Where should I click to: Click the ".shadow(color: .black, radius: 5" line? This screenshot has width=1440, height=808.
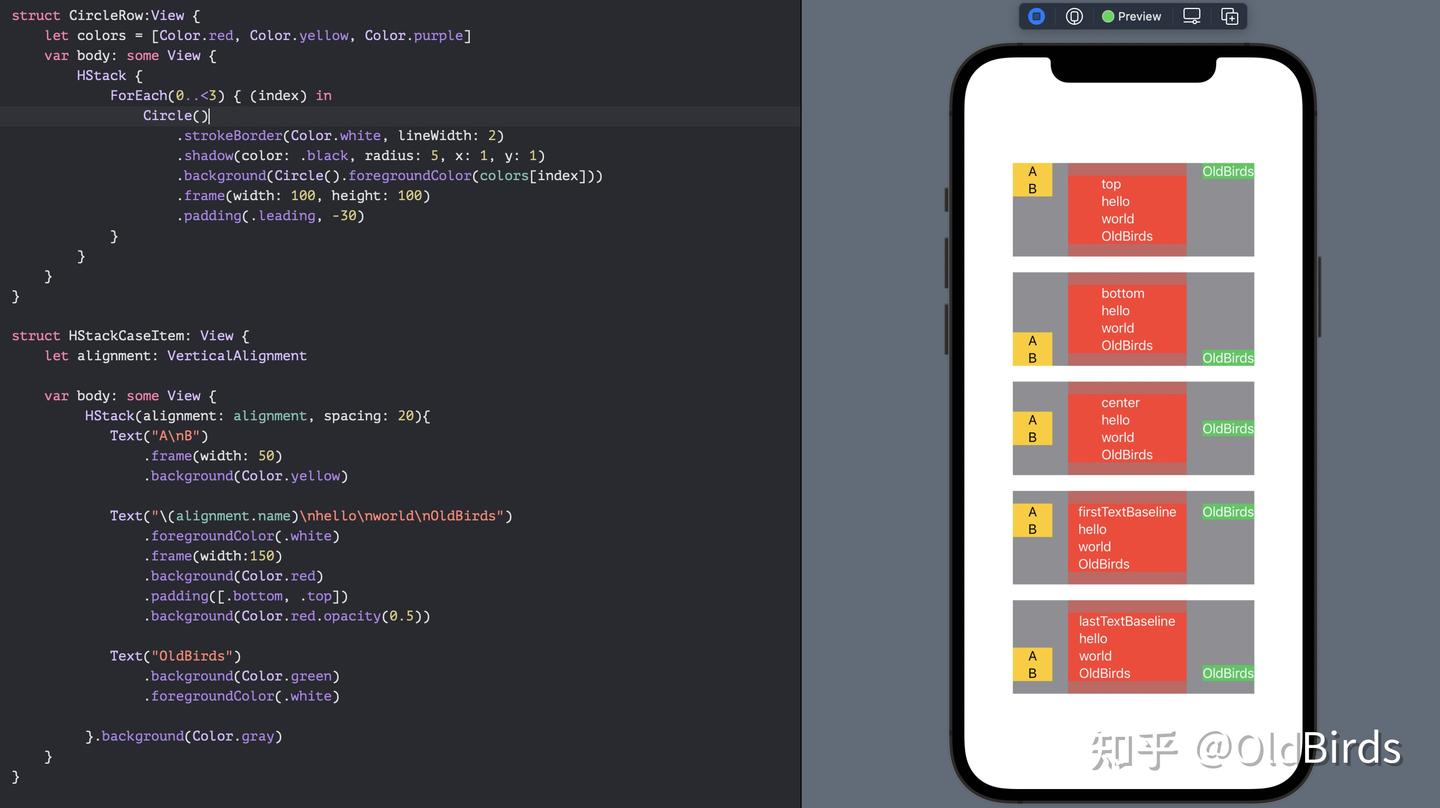(x=361, y=155)
